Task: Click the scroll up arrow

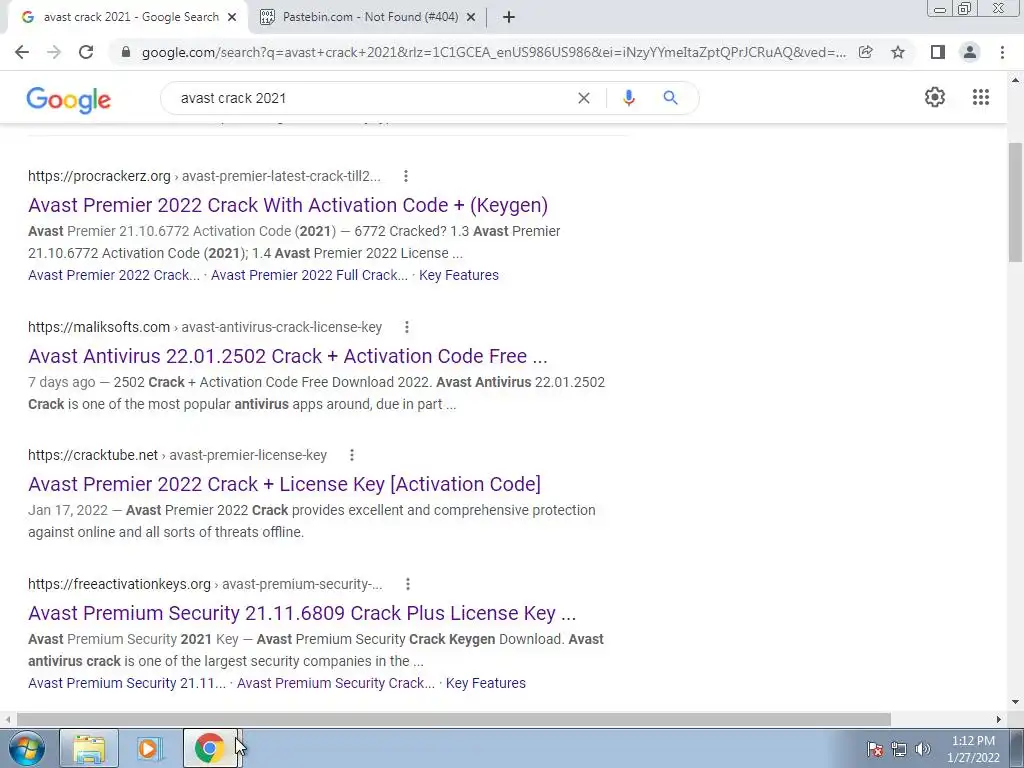Action: (x=1016, y=80)
